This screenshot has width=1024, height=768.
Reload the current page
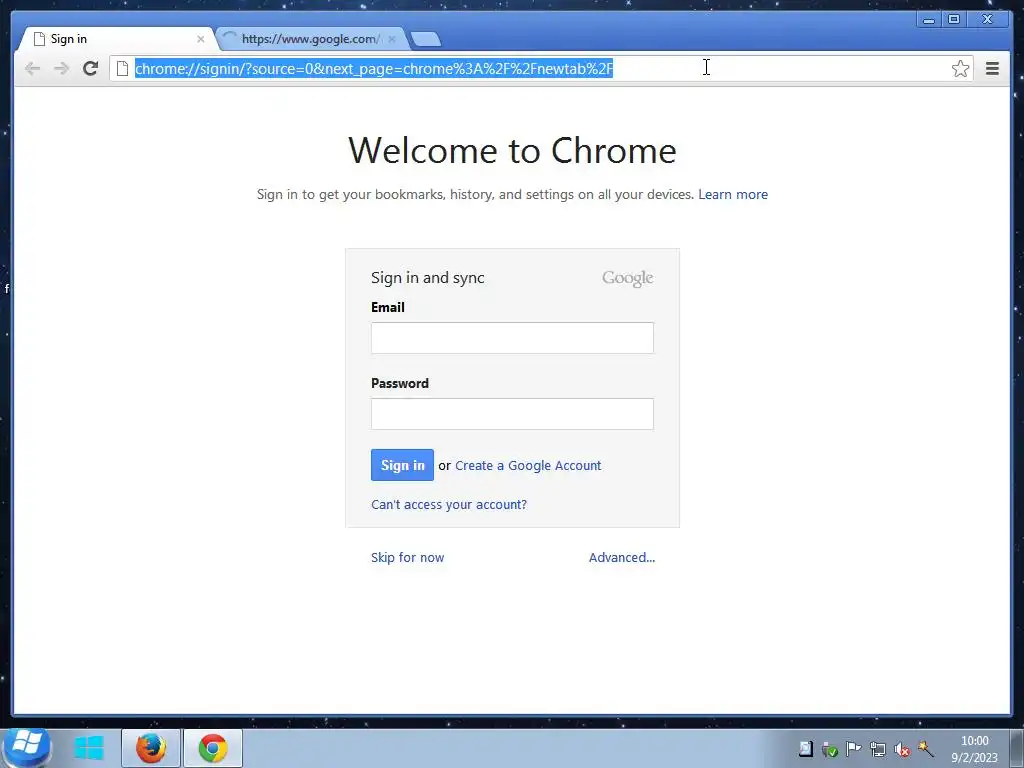tap(91, 68)
